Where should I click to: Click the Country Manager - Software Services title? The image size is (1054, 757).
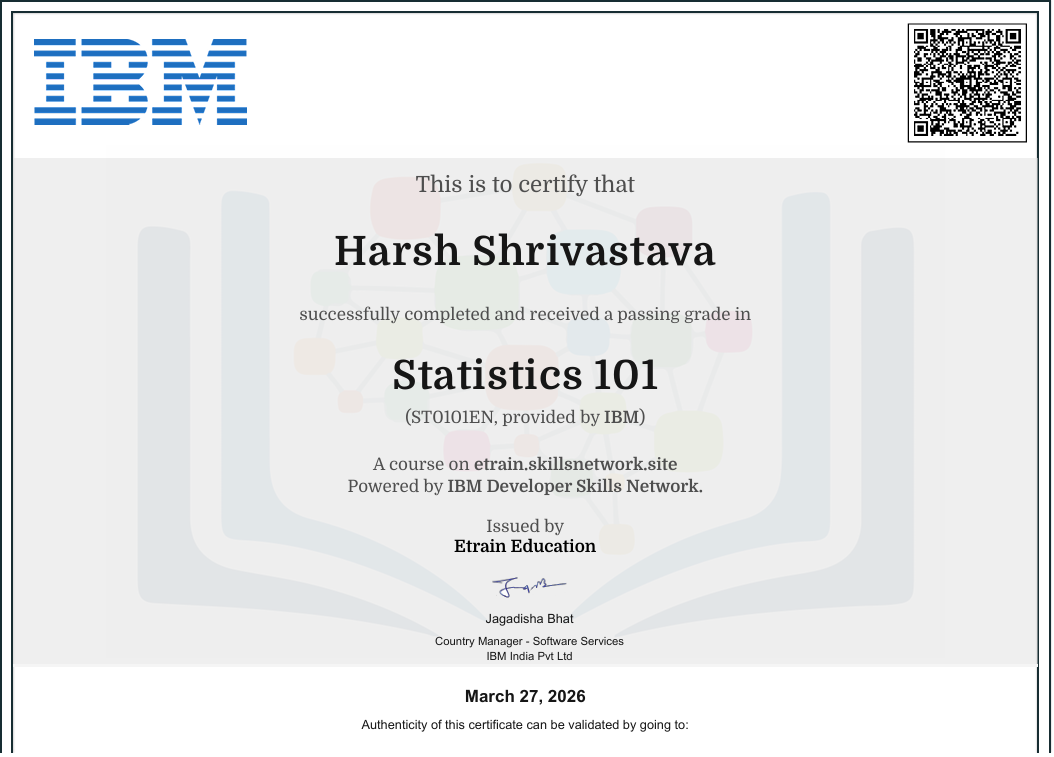529,641
